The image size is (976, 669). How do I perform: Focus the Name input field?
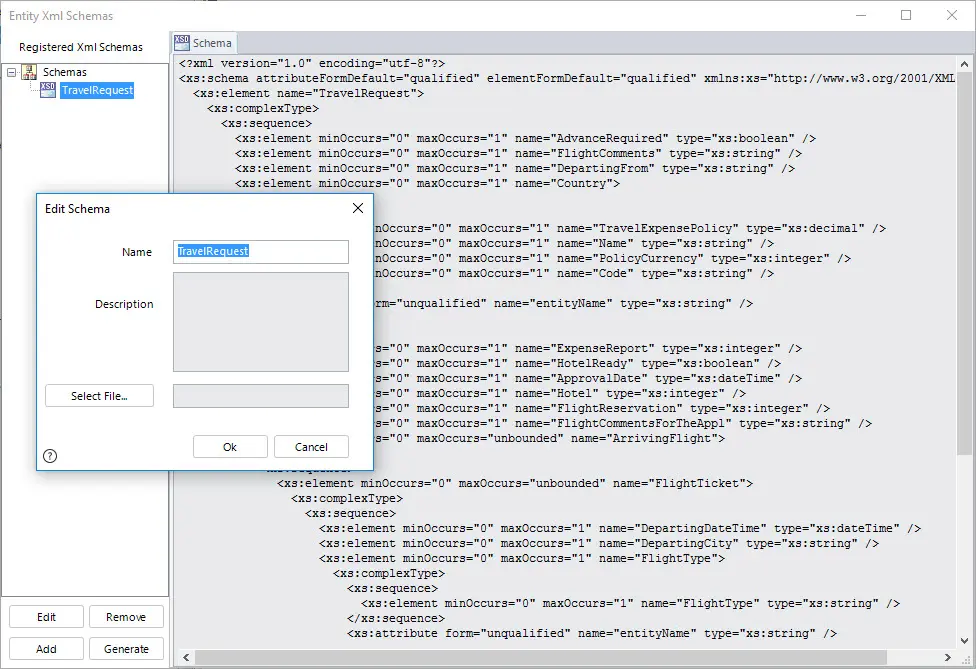pyautogui.click(x=261, y=251)
